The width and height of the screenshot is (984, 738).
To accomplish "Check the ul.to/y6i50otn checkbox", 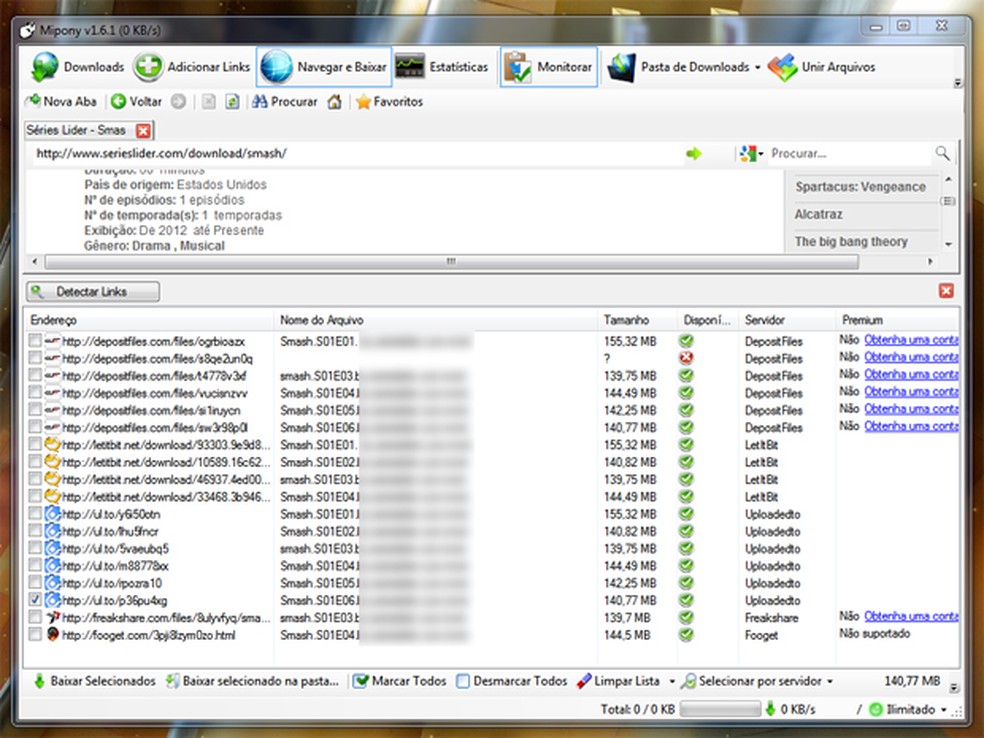I will click(x=35, y=513).
